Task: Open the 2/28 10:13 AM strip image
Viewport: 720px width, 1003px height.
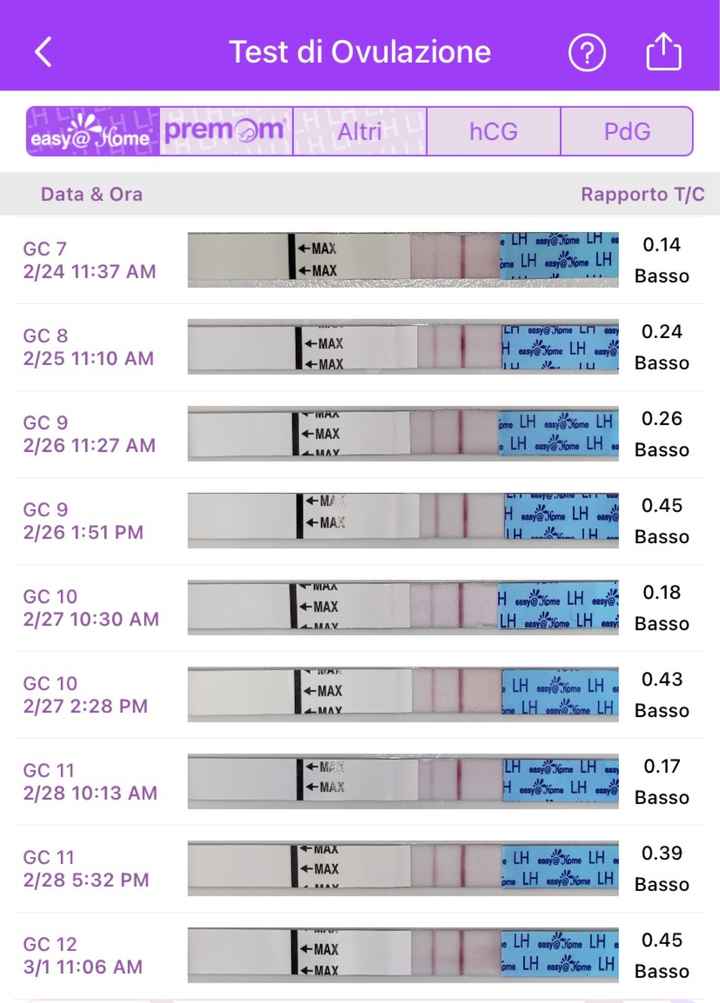Action: (x=403, y=782)
